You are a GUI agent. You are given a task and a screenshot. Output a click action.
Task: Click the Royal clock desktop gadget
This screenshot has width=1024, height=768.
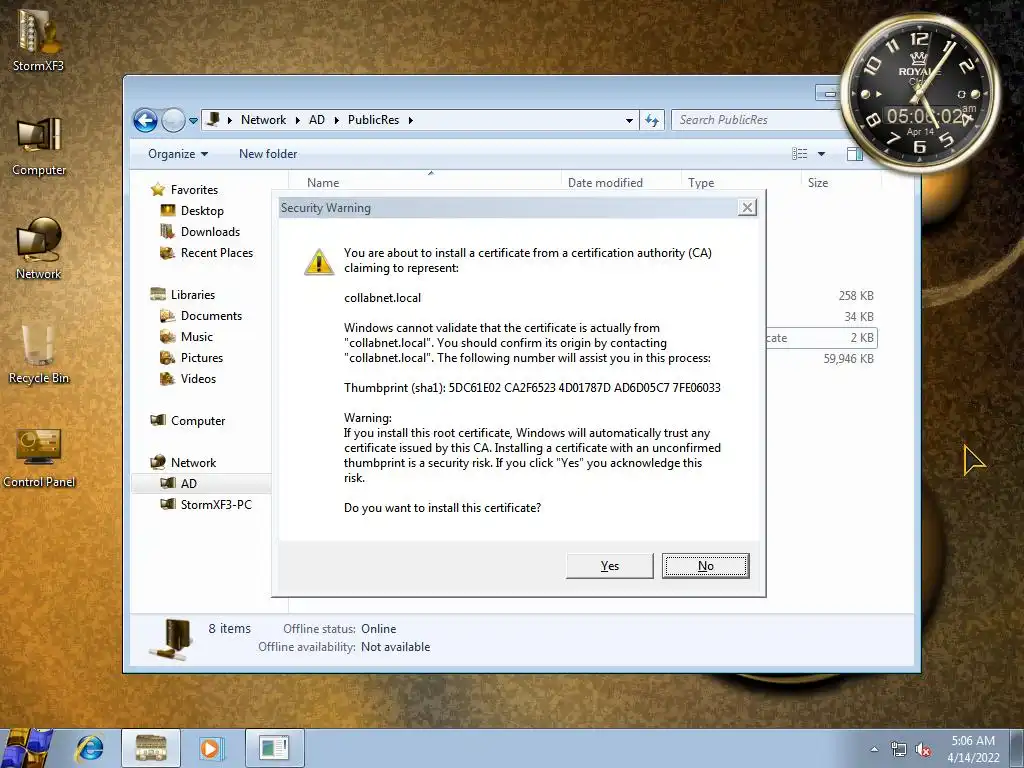tap(920, 93)
